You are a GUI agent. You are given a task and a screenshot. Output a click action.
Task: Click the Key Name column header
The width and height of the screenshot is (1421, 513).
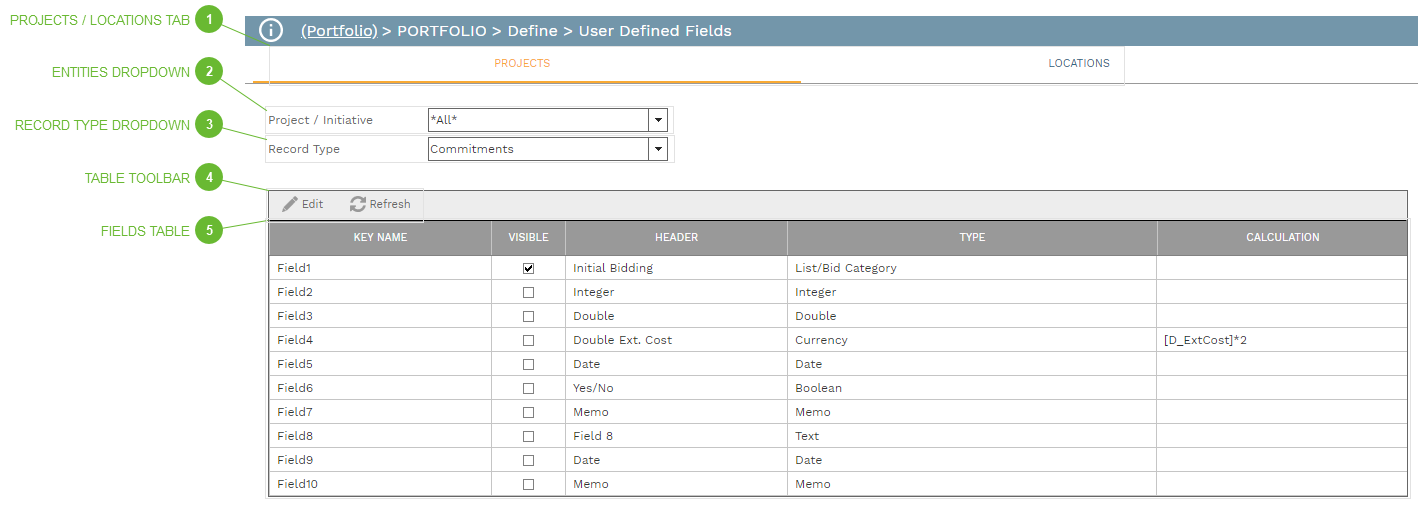380,238
